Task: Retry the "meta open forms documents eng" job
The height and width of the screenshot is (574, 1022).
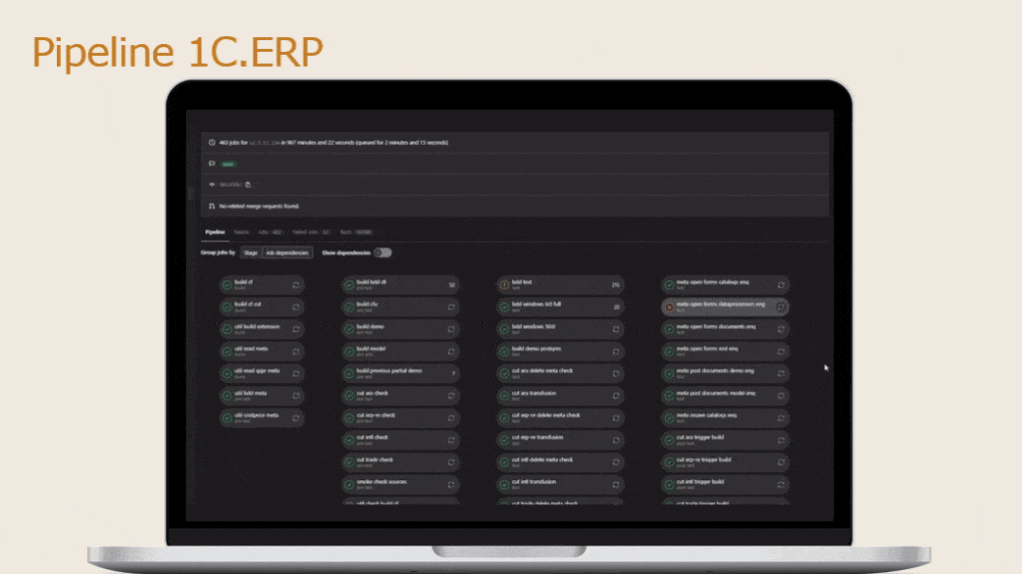Action: (x=781, y=329)
